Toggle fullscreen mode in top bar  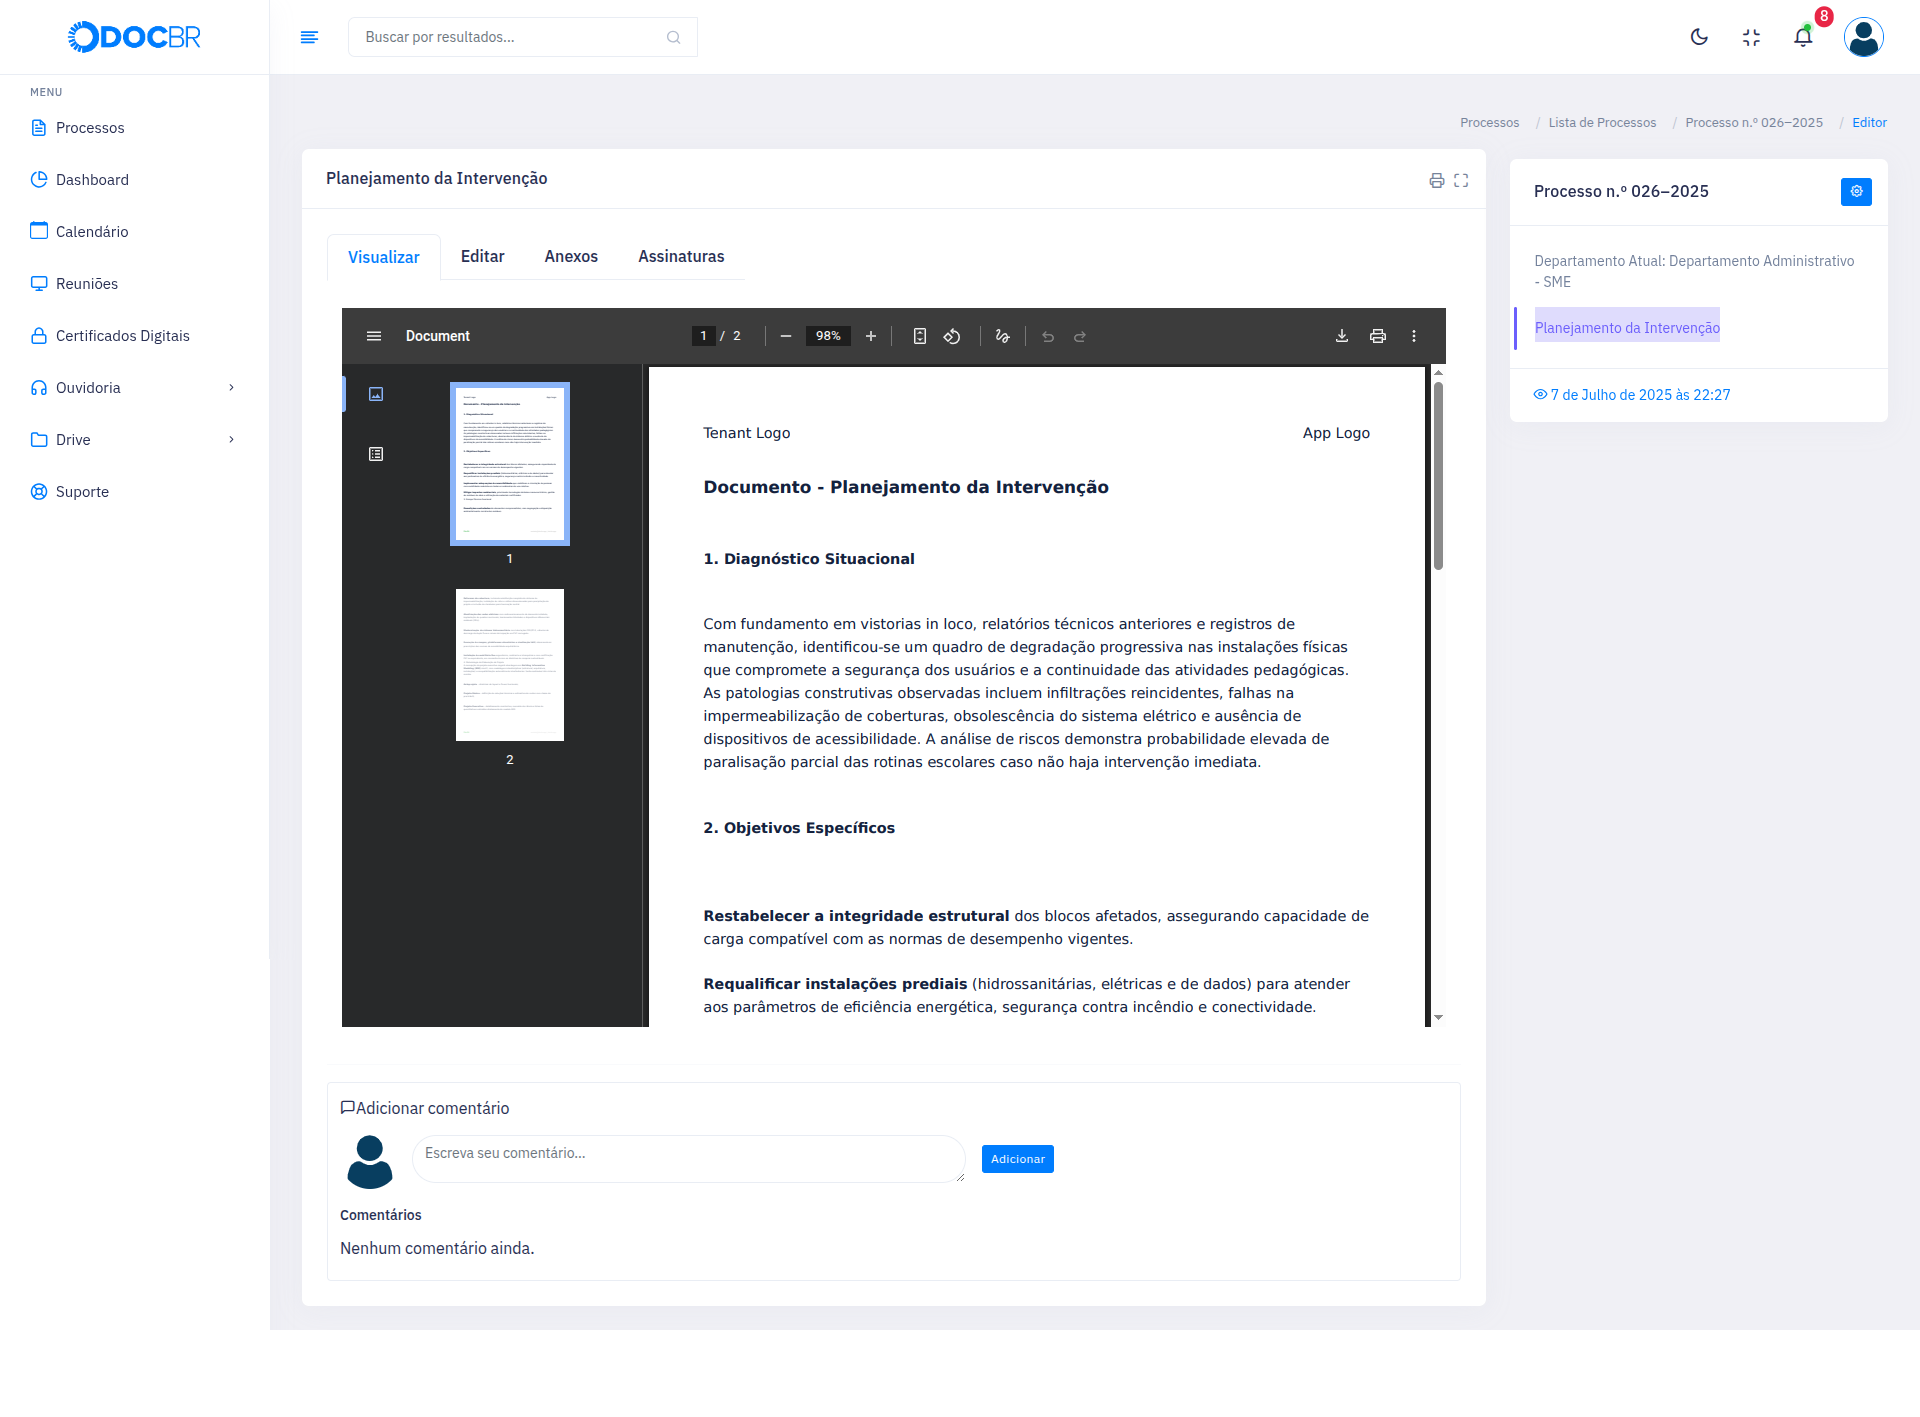pos(1751,37)
